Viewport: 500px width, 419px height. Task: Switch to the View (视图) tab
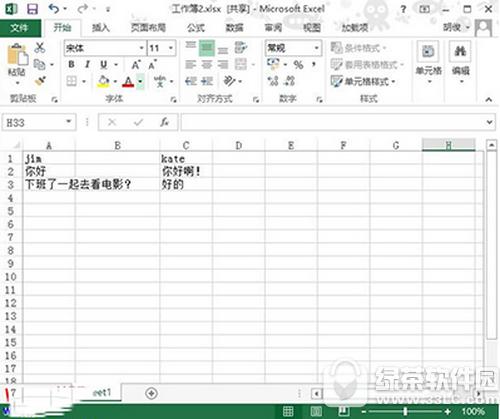click(311, 28)
